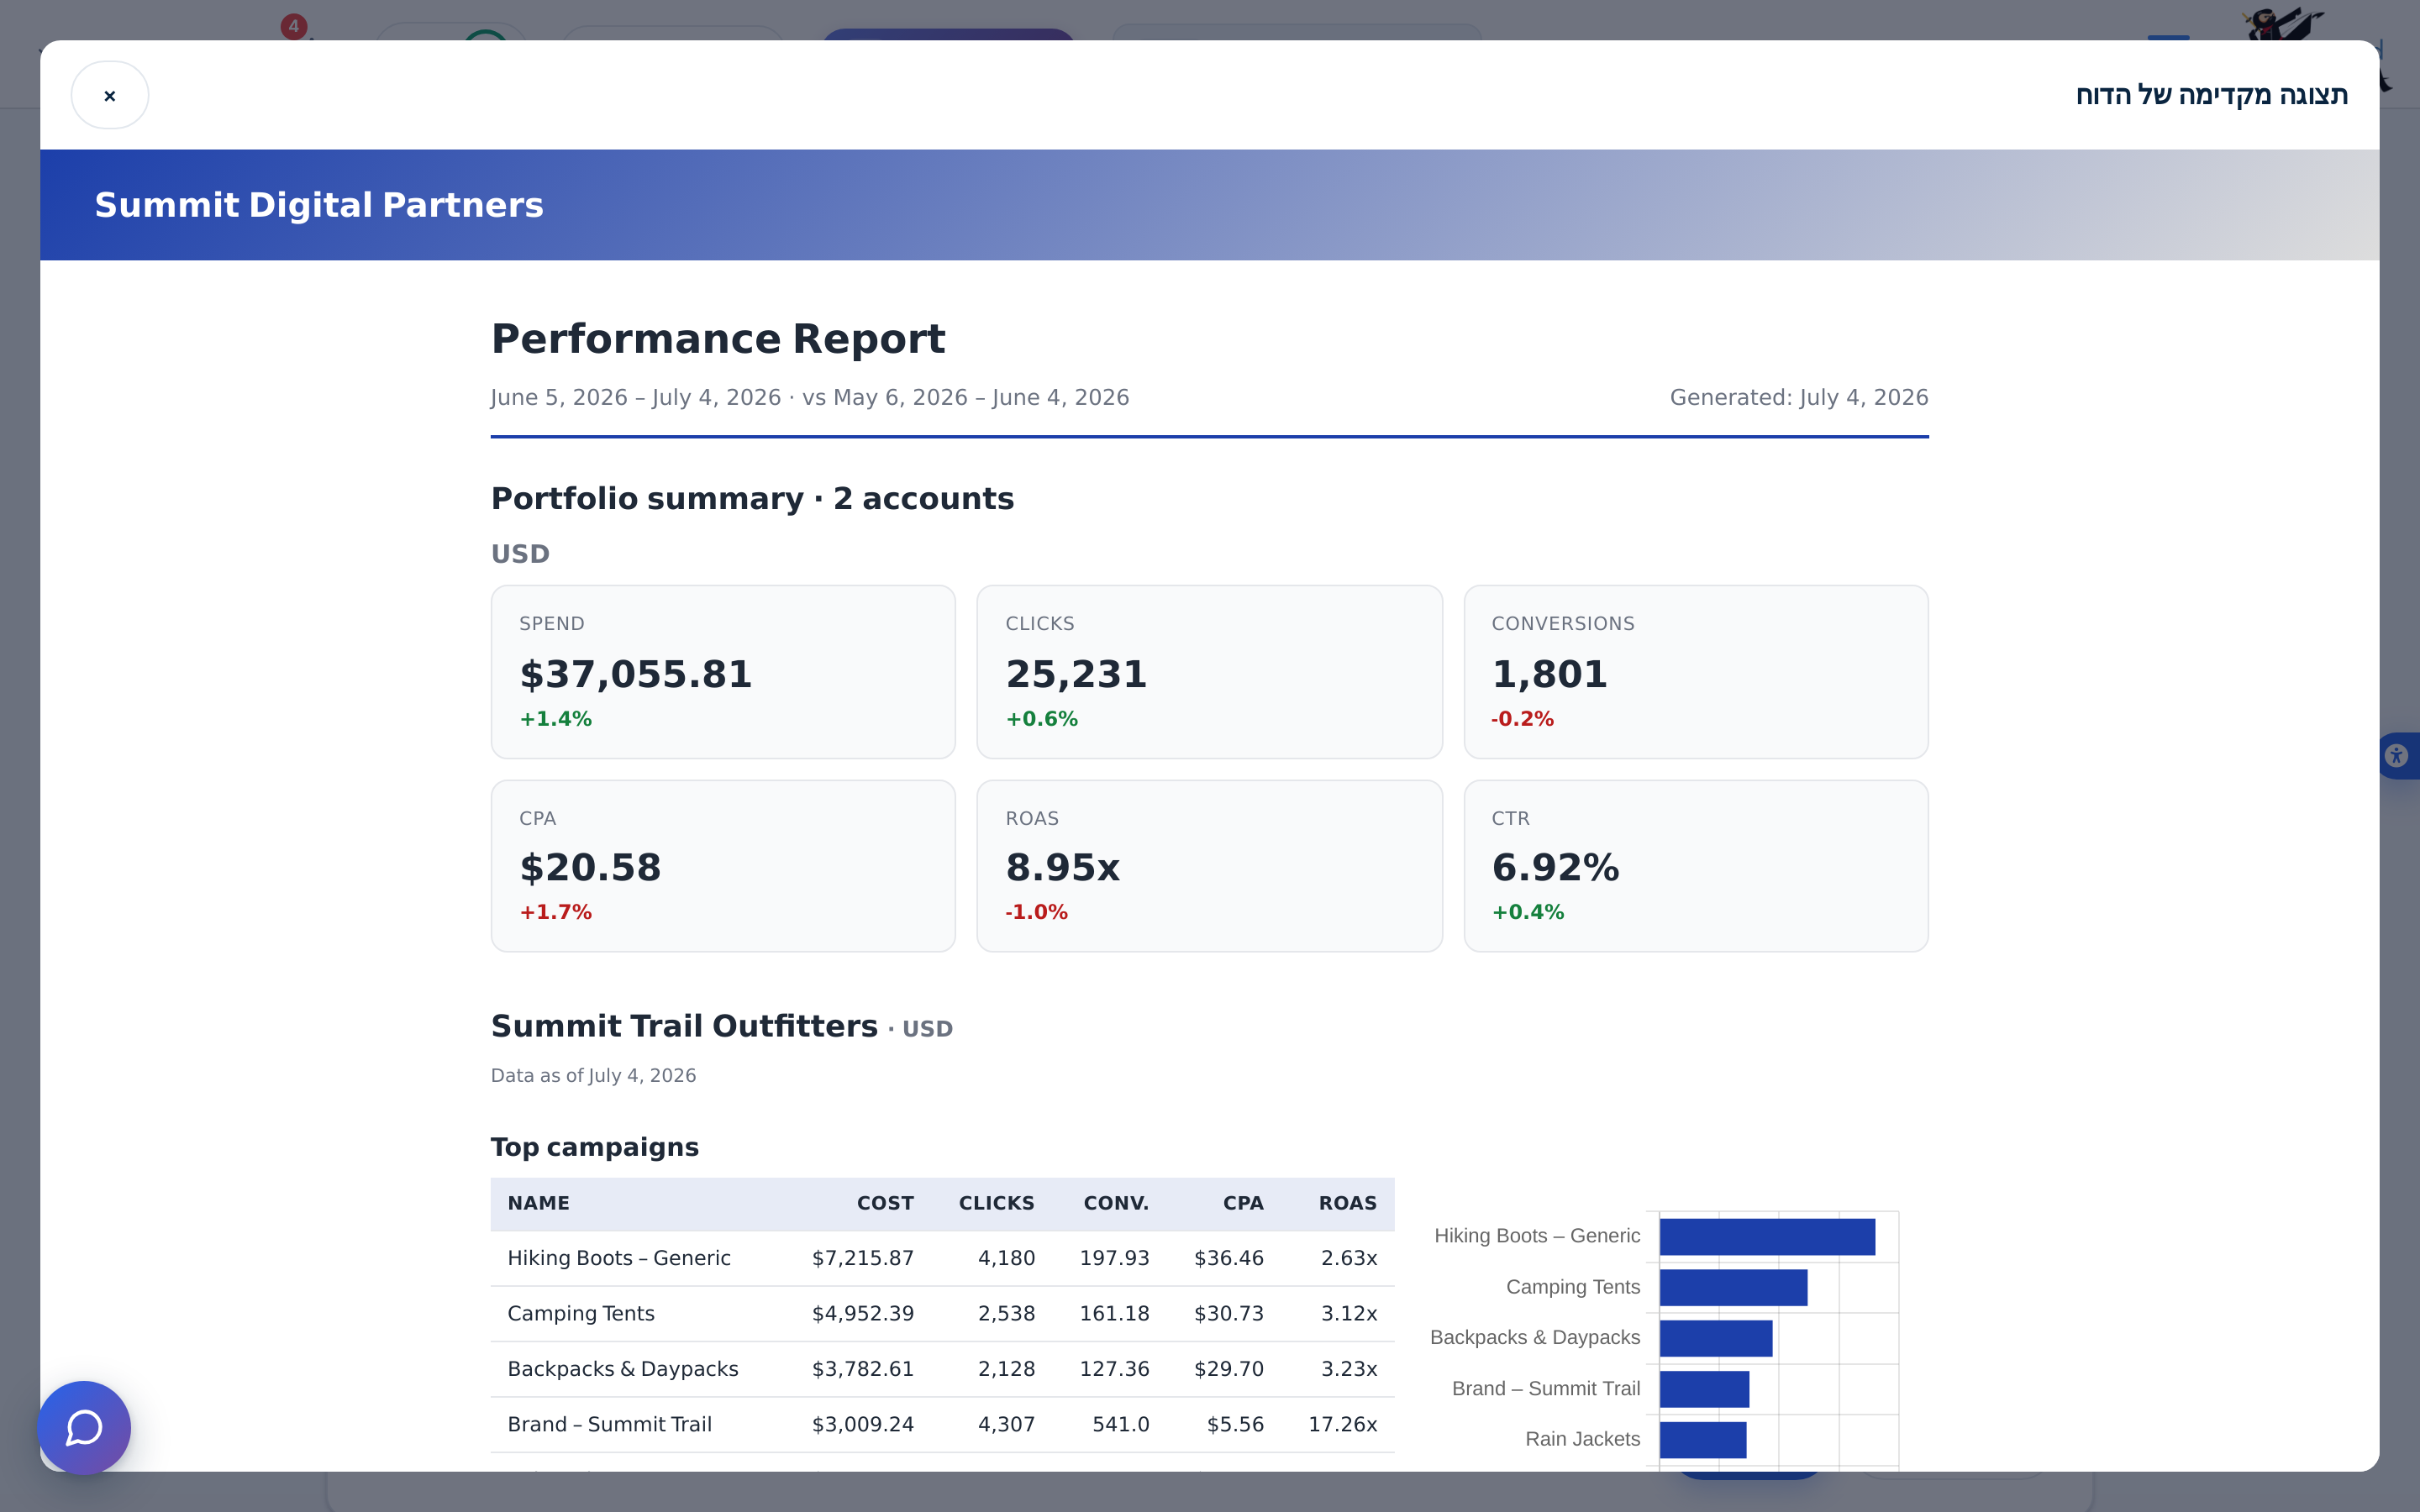Click the +1.7% CPA change
2420x1512 pixels.
556,912
